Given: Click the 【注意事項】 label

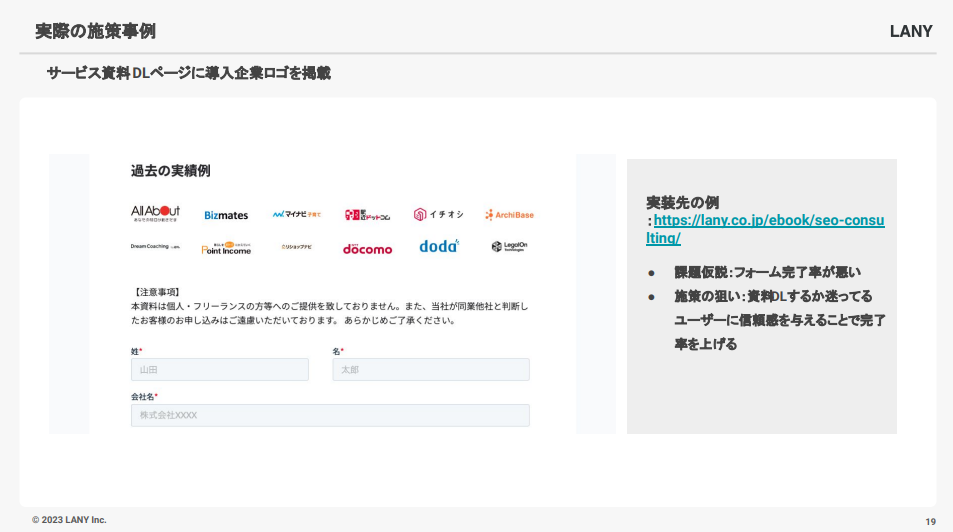Looking at the screenshot, I should (x=157, y=292).
